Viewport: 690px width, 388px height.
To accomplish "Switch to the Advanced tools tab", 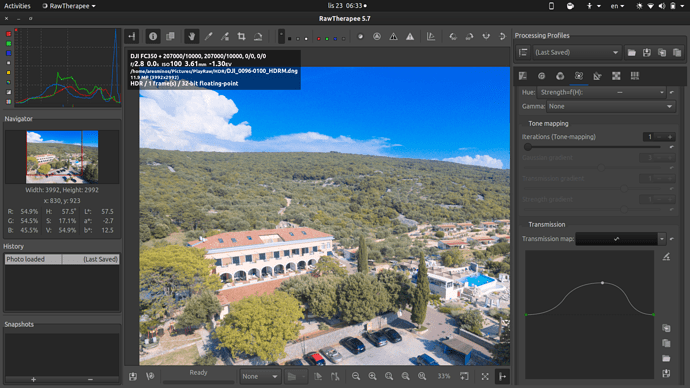I will (579, 76).
